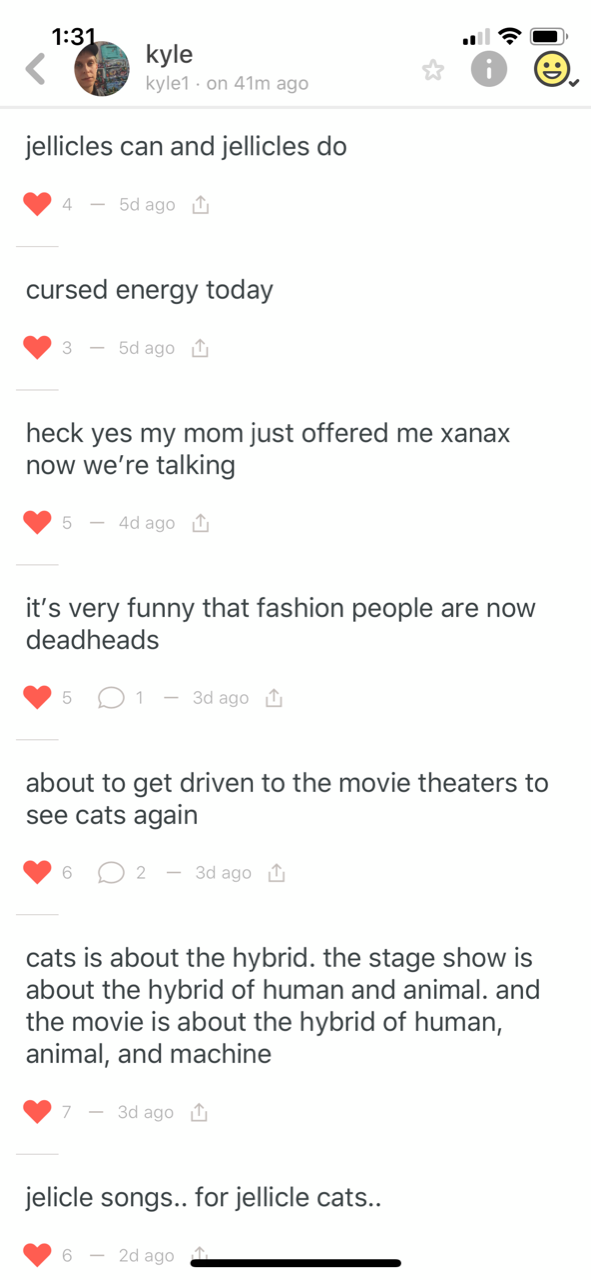Share the fashion deadheads post
The image size is (591, 1280).
coord(273,698)
